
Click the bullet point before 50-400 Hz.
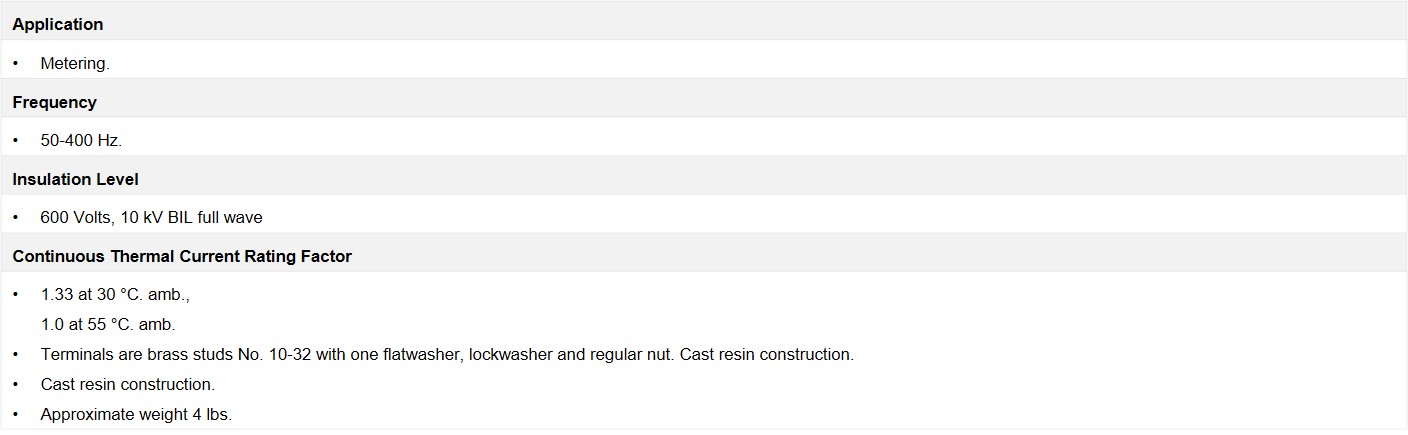(x=16, y=141)
